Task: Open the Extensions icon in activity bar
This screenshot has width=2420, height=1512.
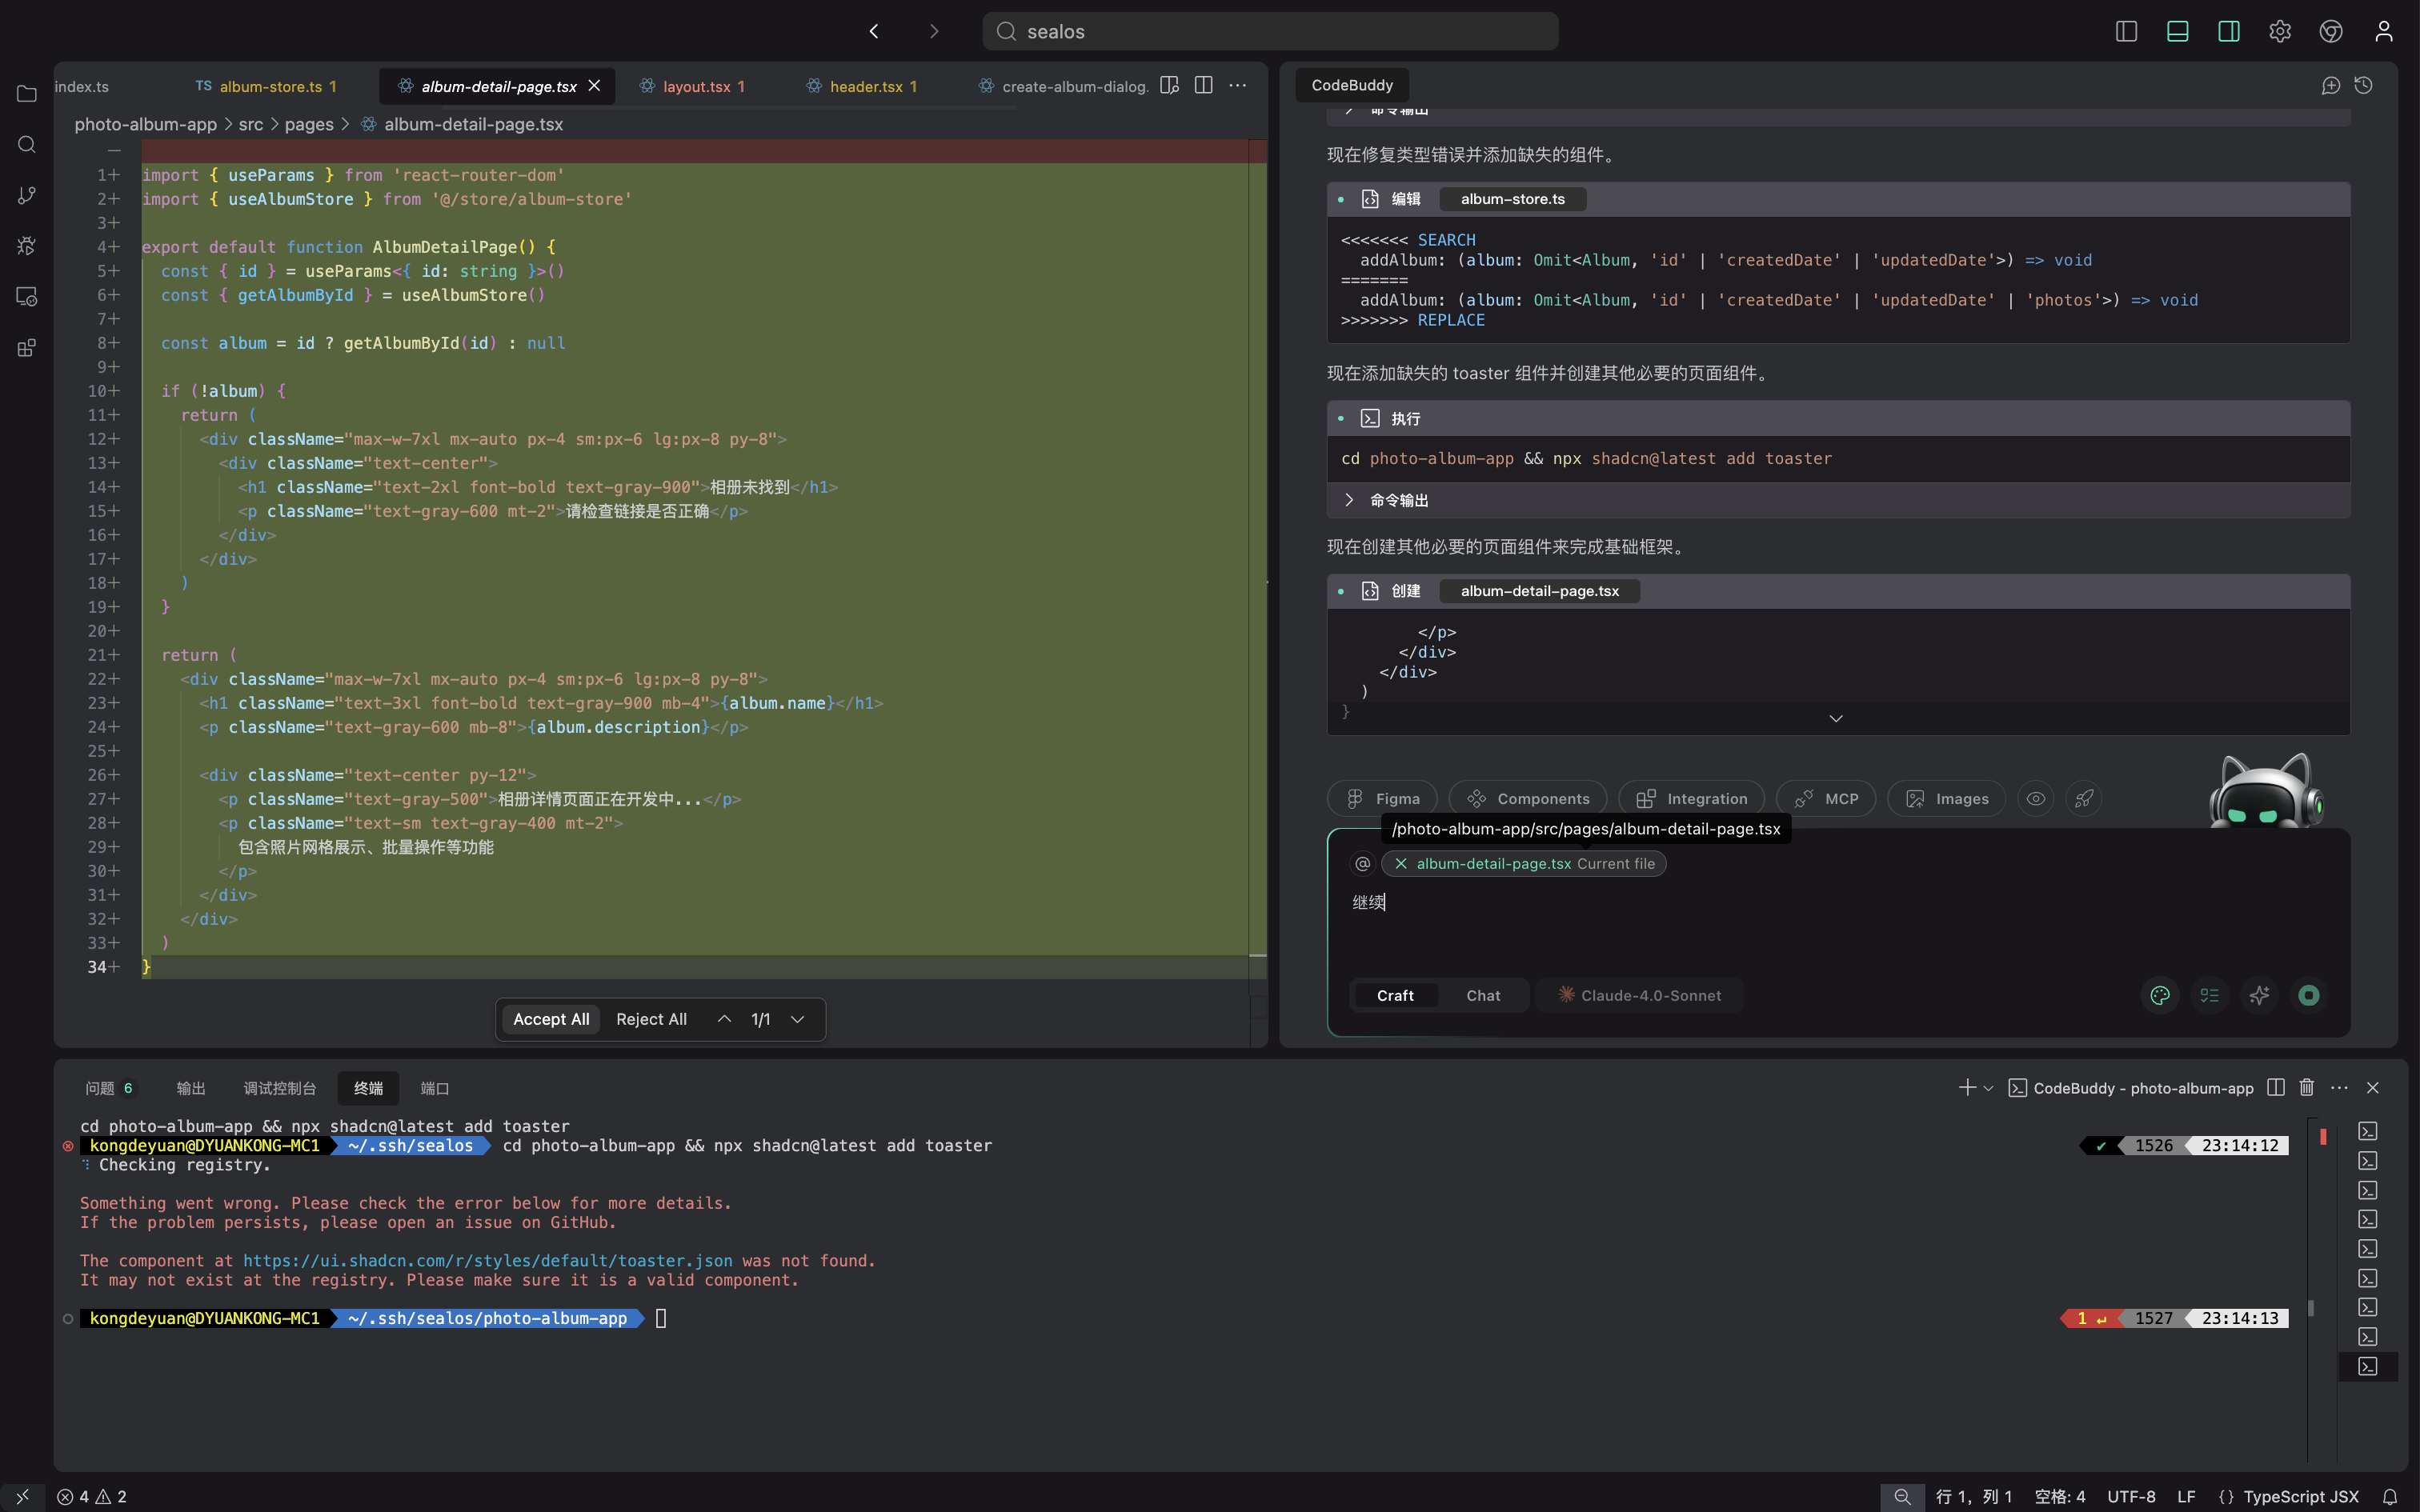Action: [x=27, y=348]
